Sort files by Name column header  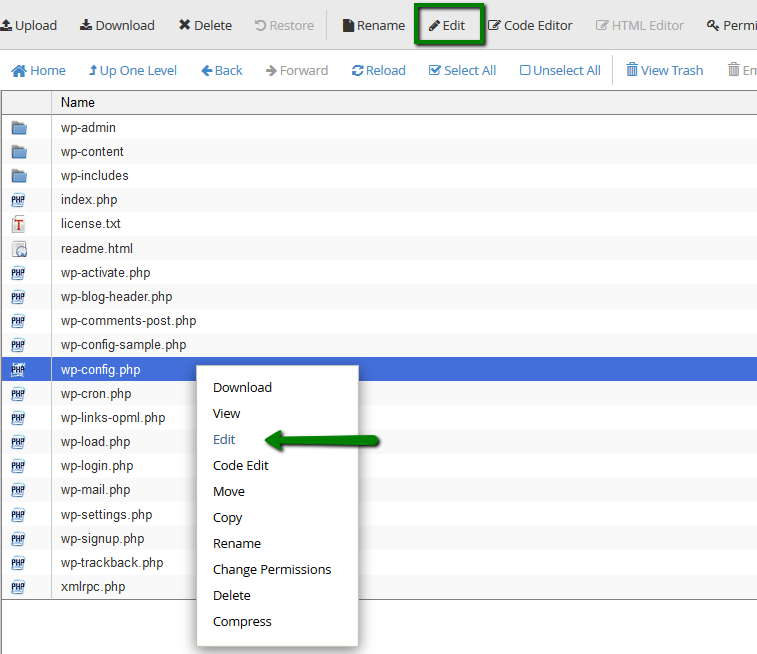point(78,103)
